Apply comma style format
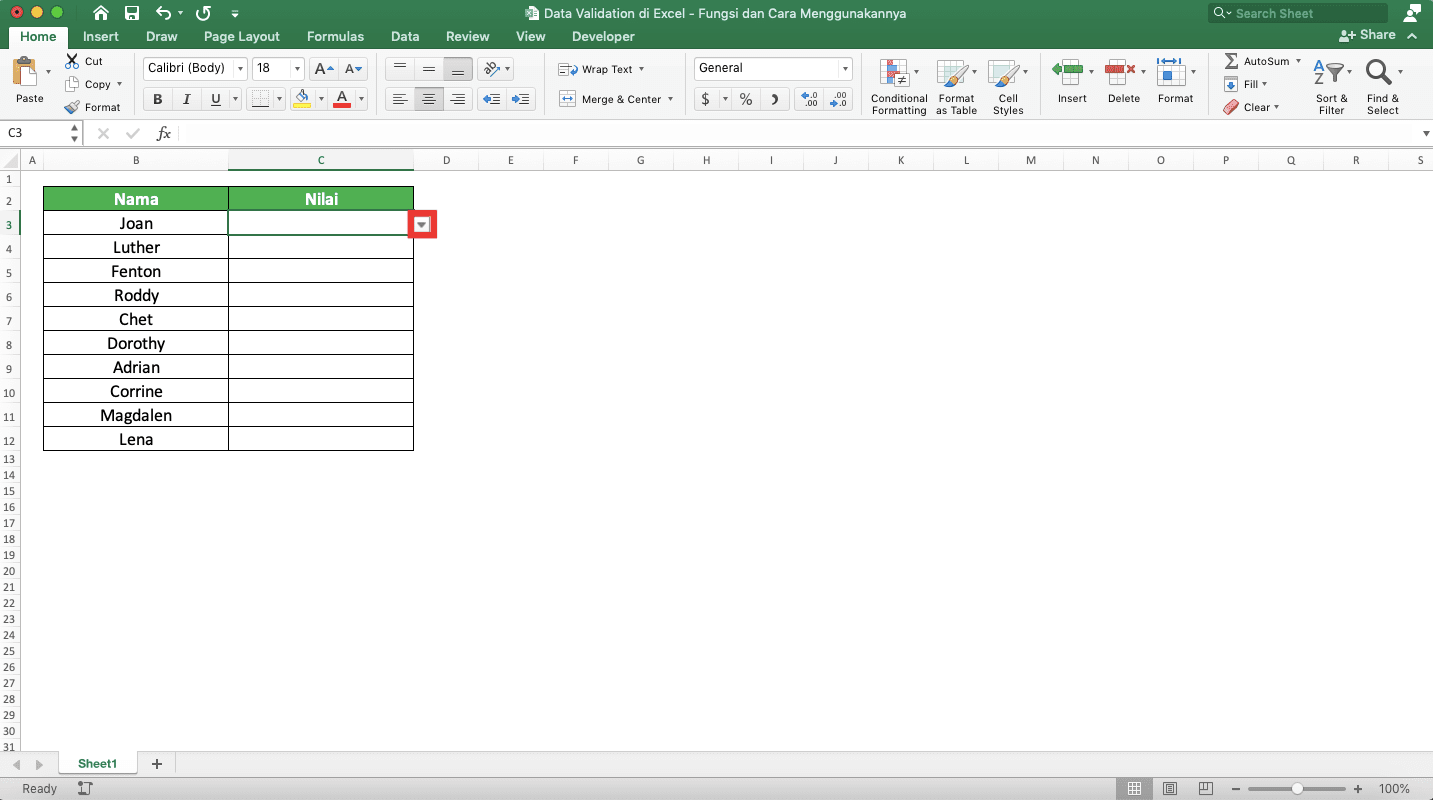The image size is (1433, 800). 775,99
